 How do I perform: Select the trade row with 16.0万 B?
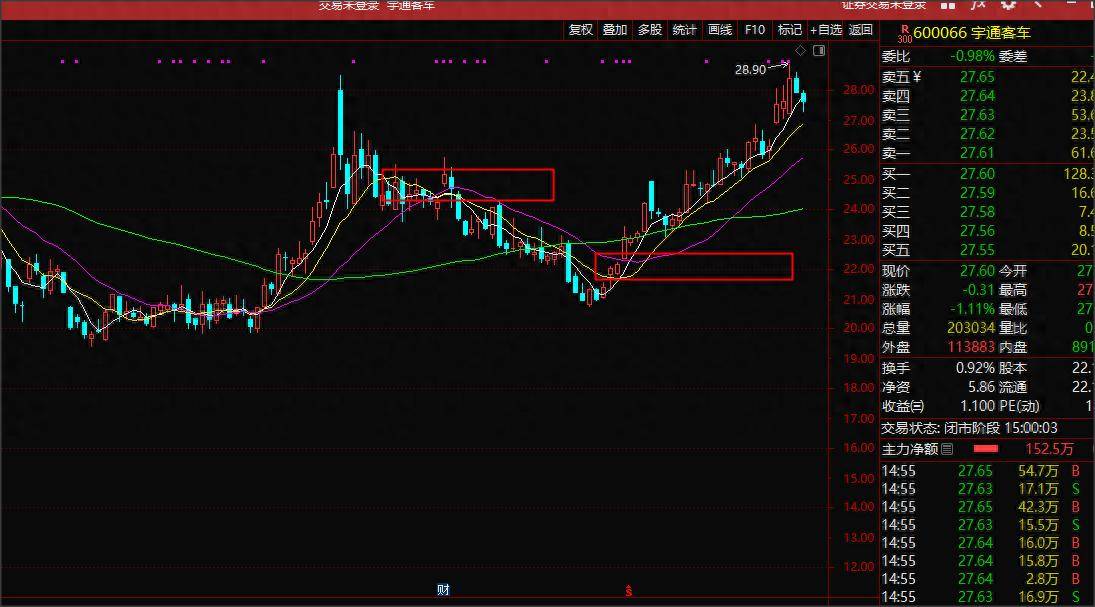tap(987, 543)
